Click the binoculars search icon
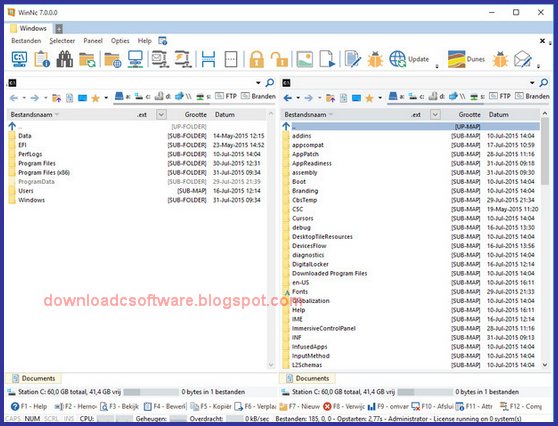The image size is (558, 426). (64, 59)
